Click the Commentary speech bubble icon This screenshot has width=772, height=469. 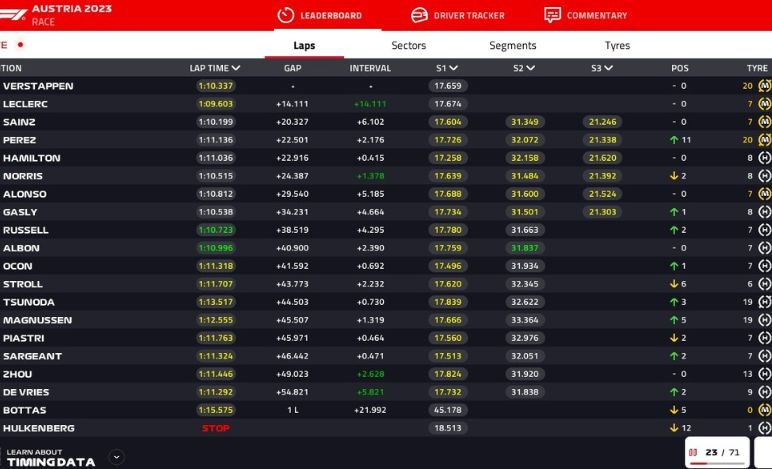coord(552,15)
